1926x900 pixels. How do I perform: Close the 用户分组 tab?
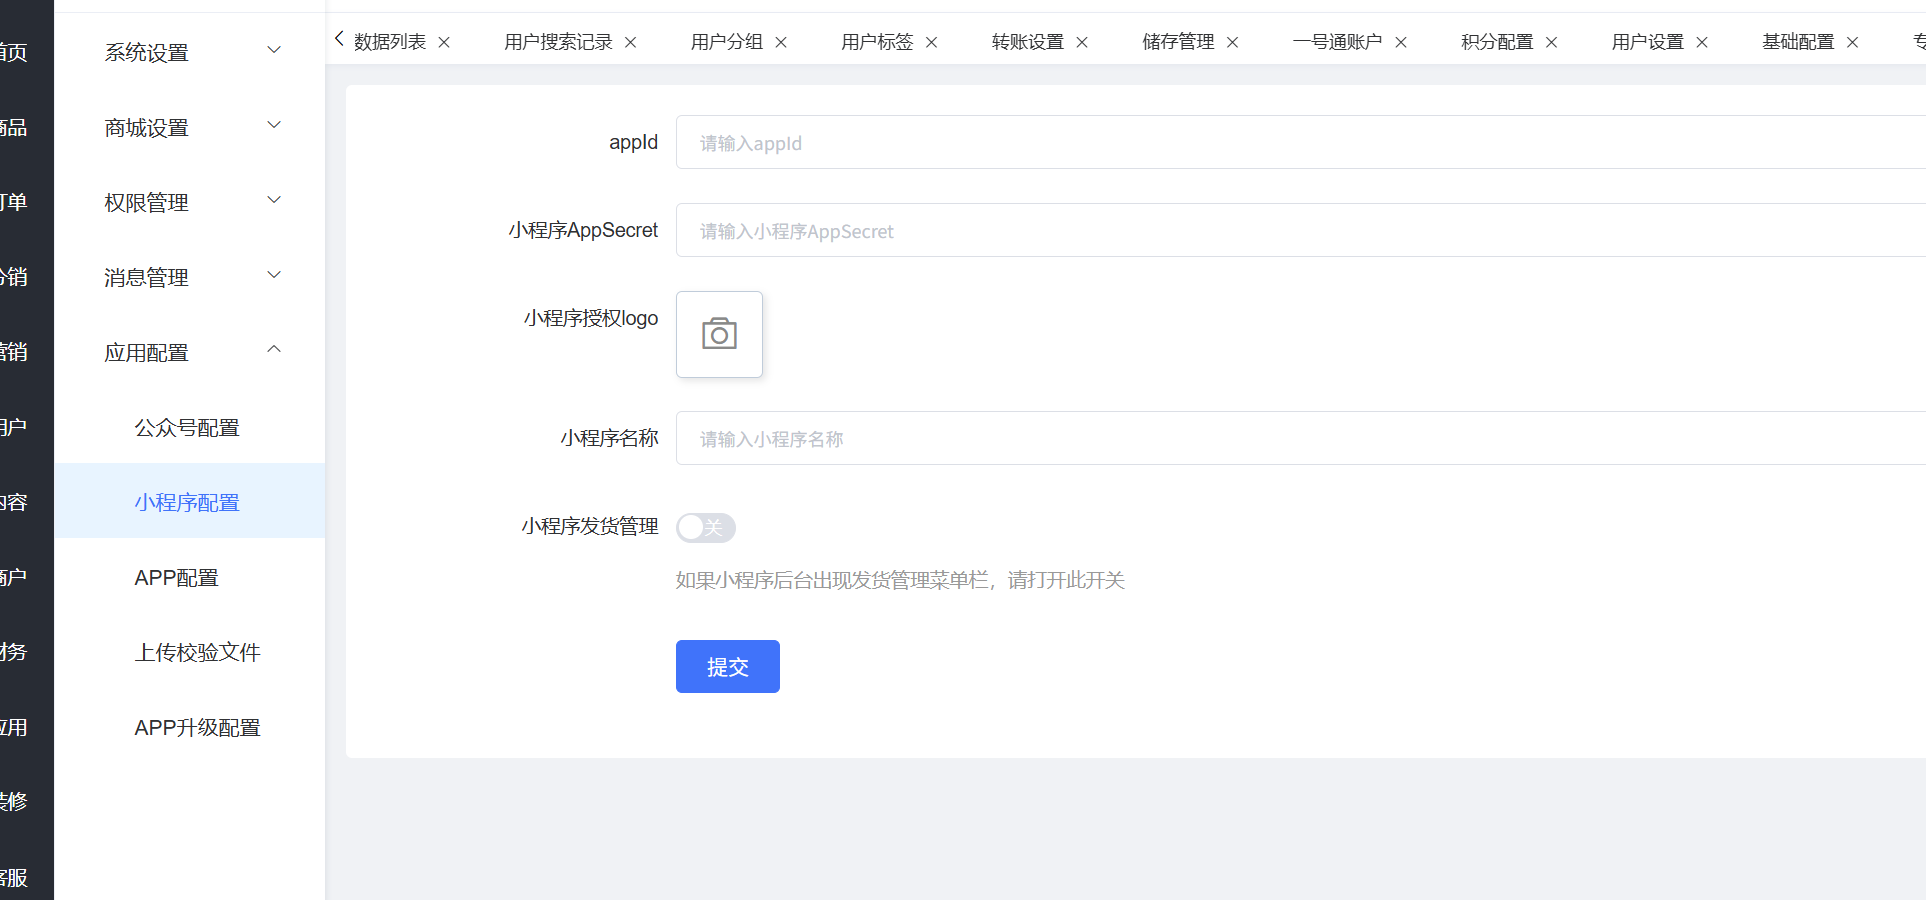(x=781, y=42)
